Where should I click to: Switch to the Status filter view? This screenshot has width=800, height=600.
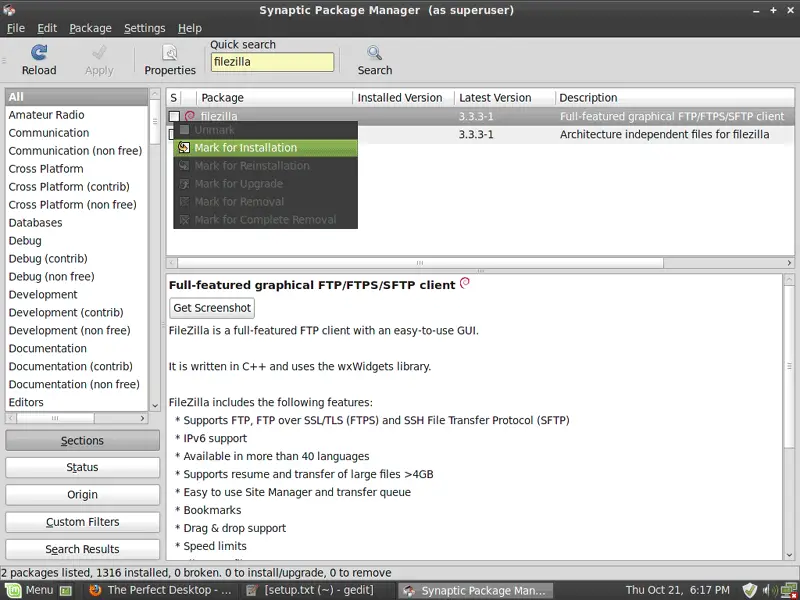coord(82,467)
